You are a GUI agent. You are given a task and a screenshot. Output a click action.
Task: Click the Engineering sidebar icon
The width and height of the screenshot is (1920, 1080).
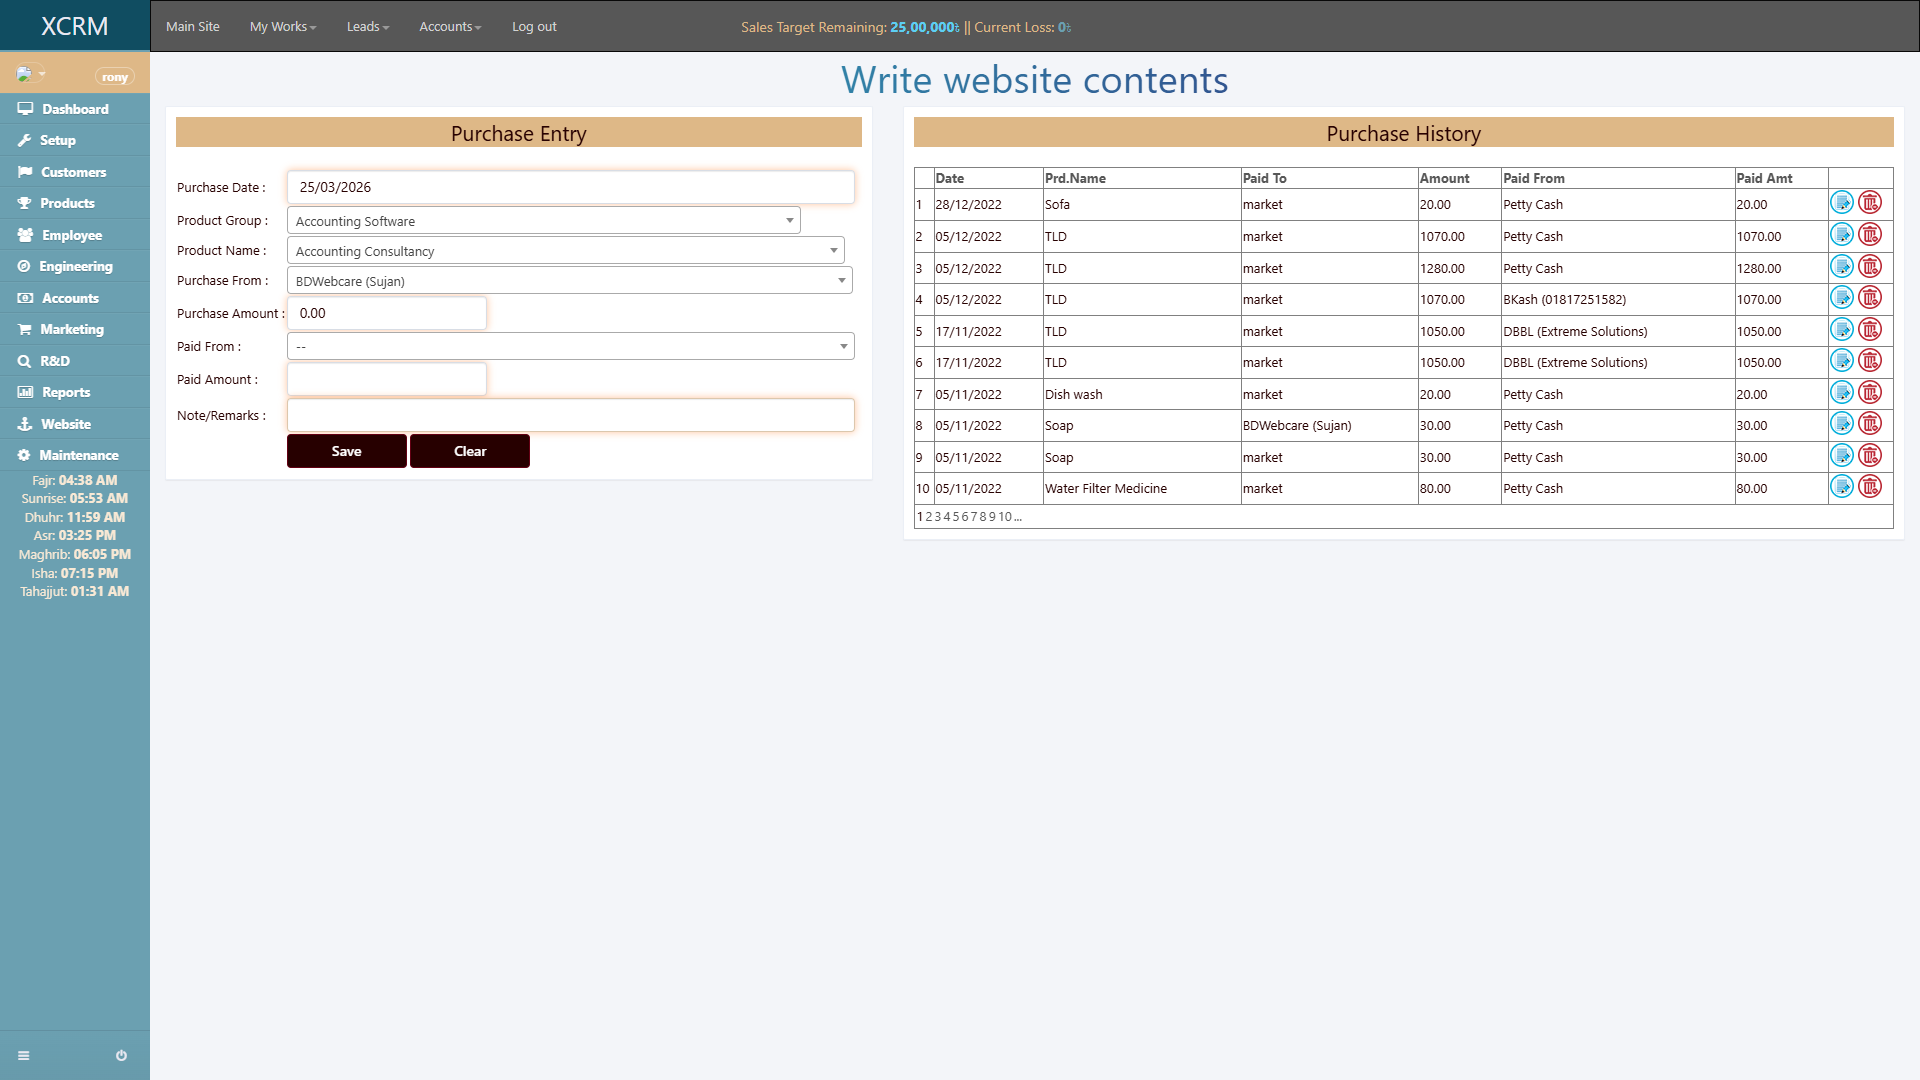pos(26,266)
